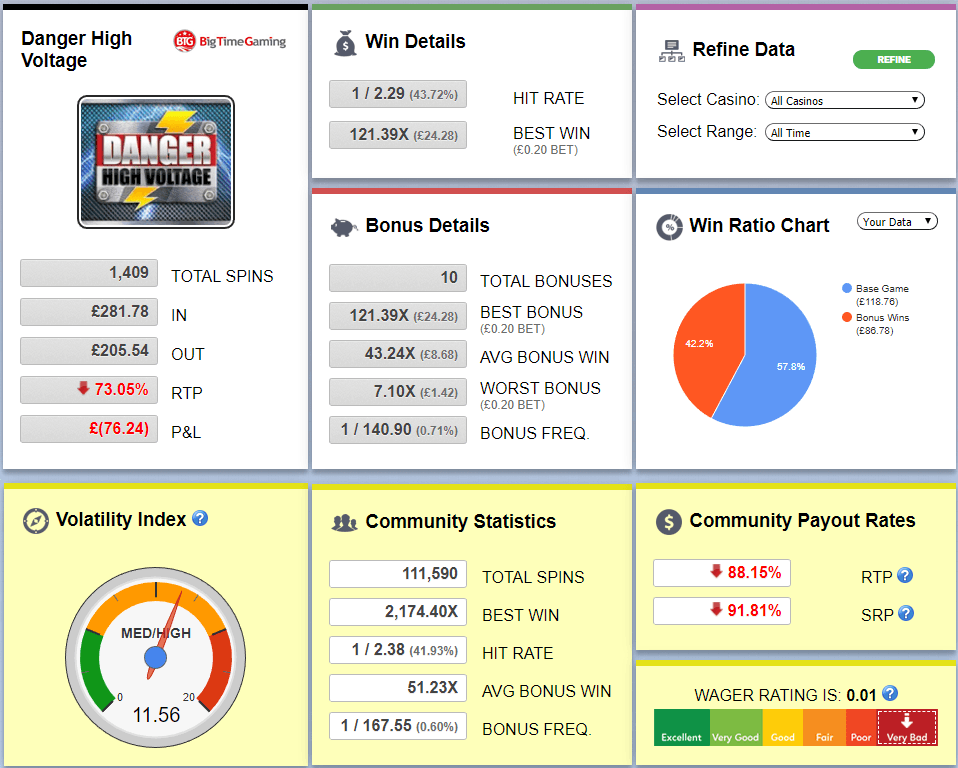
Task: Click the community 111,590 total spins field
Action: (x=398, y=574)
